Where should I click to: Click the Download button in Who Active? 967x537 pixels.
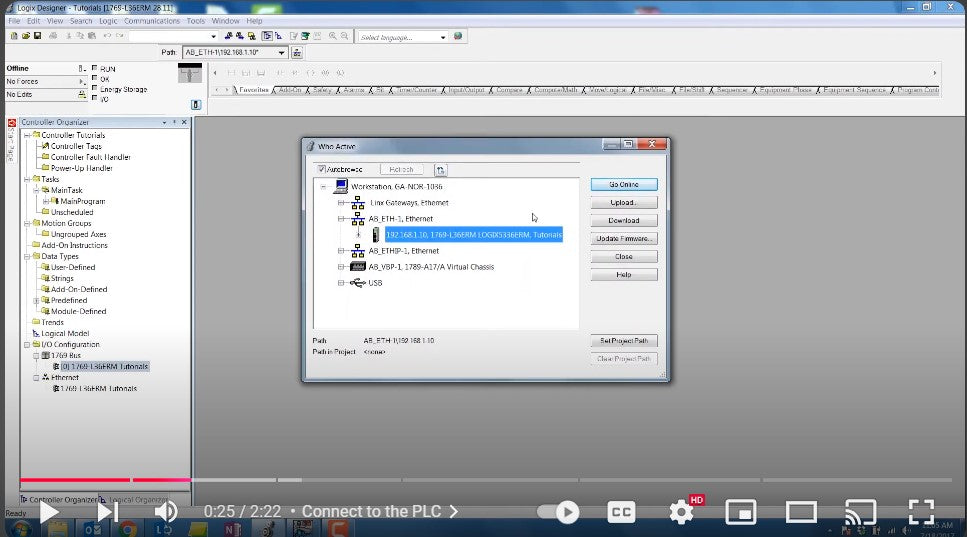(623, 220)
